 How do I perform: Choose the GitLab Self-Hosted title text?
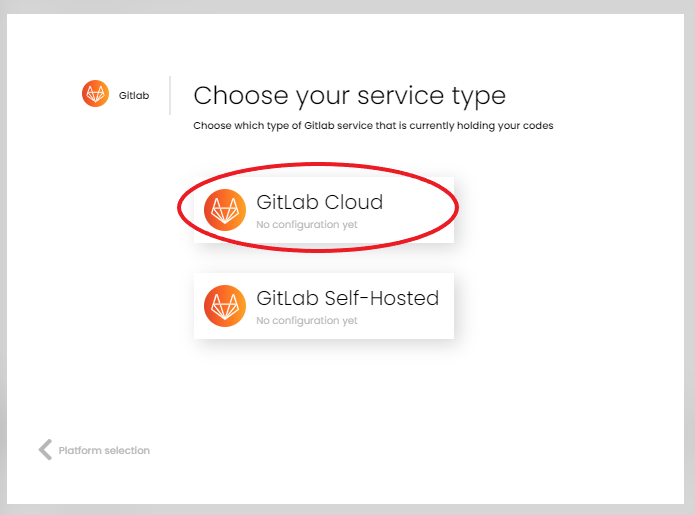tap(347, 298)
